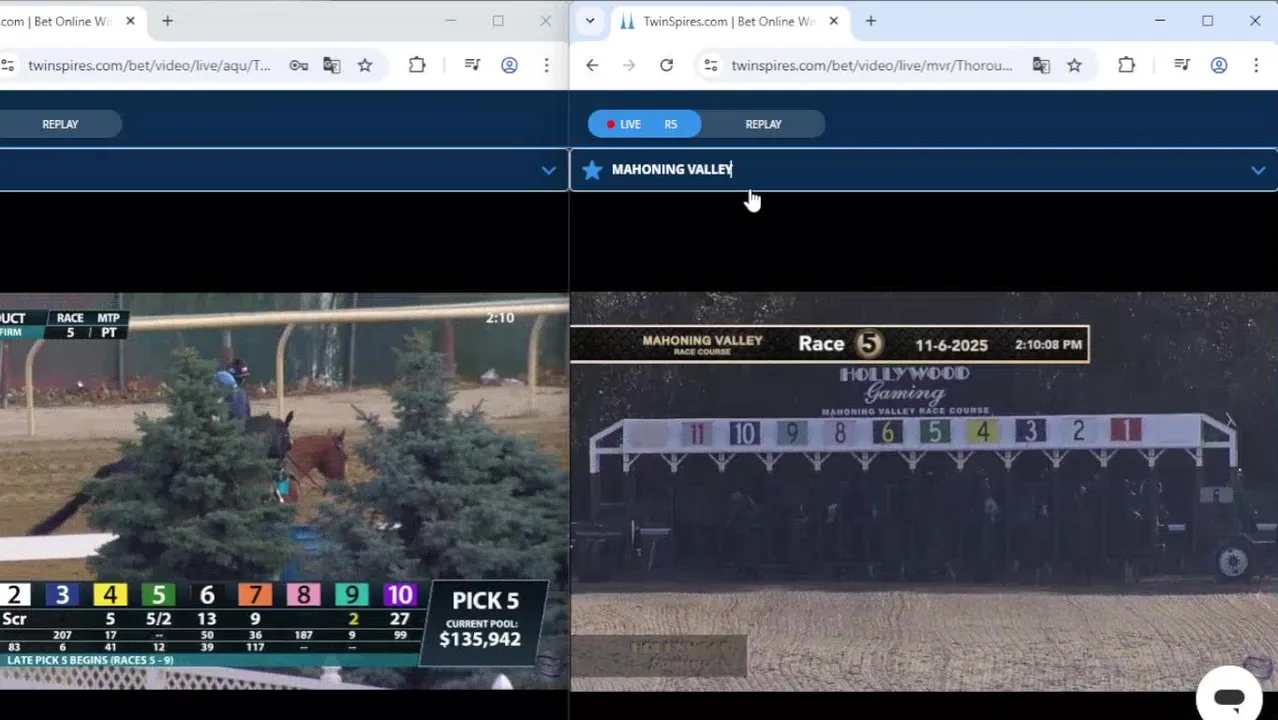The image size is (1278, 720).
Task: Click site info icon in left address bar
Action: [7, 65]
